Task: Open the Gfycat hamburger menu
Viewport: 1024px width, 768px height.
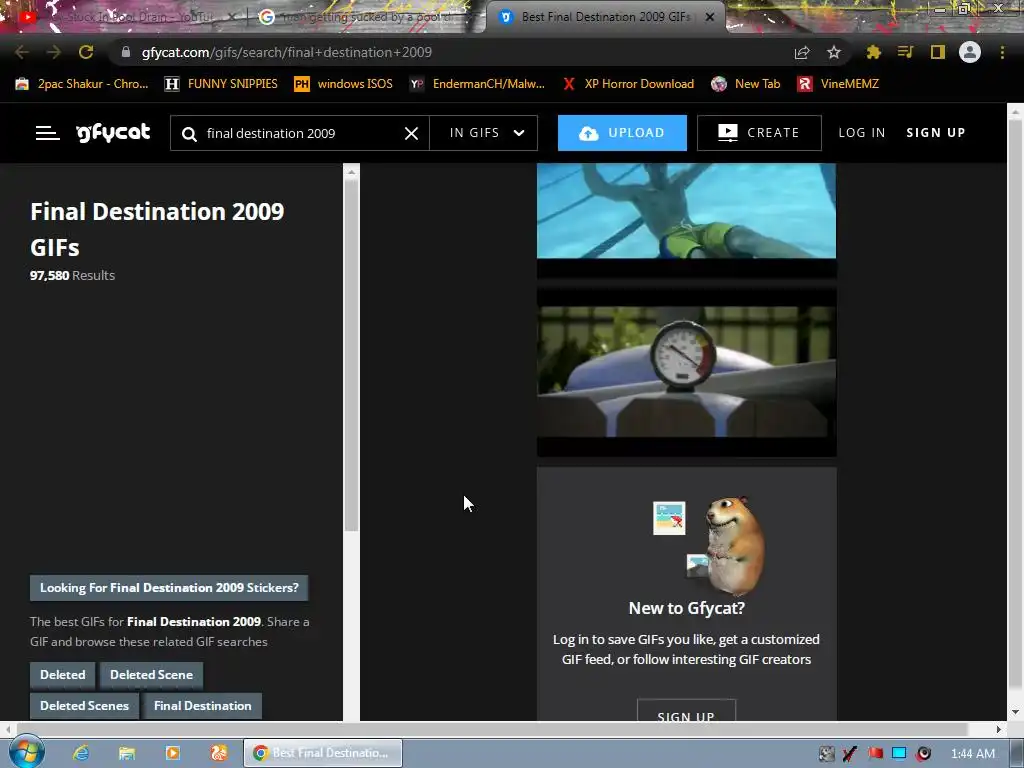Action: 47,133
